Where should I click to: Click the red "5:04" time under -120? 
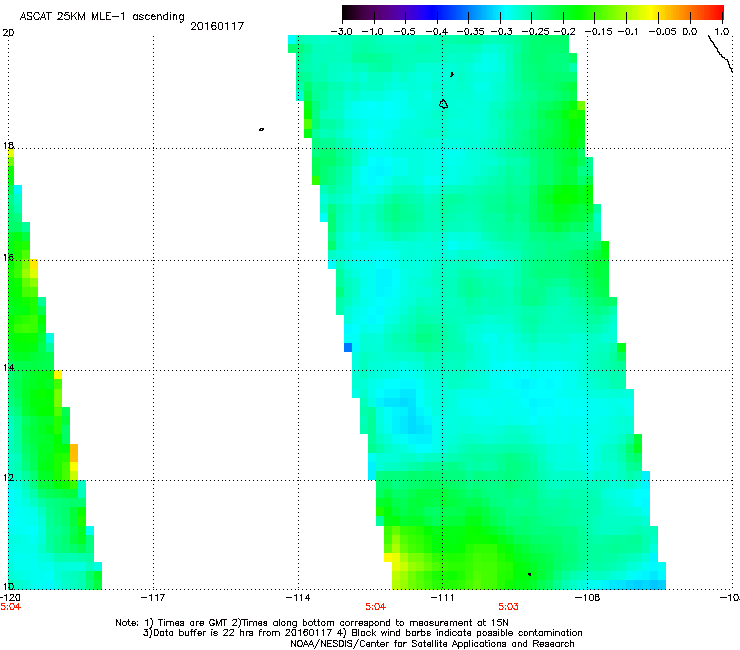pos(10,607)
